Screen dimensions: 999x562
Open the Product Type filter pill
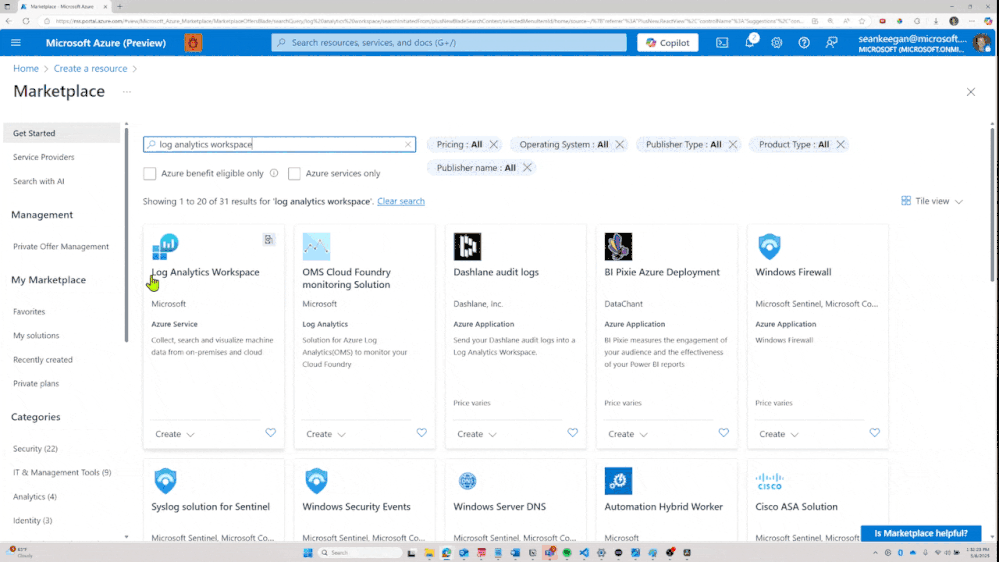(x=794, y=145)
